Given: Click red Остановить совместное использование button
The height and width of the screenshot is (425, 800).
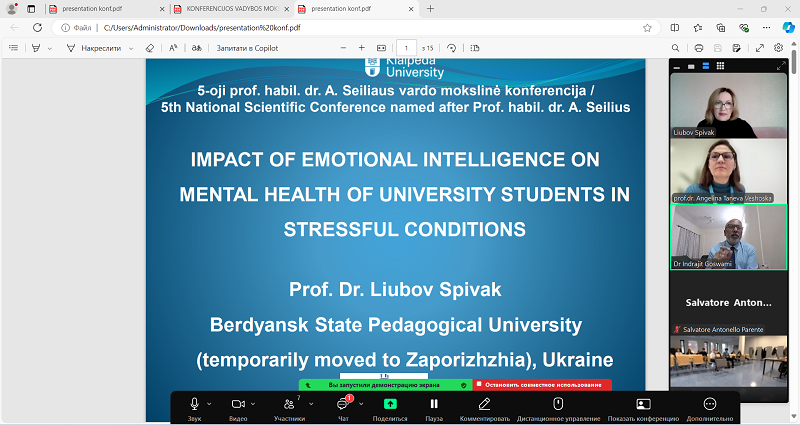Looking at the screenshot, I should point(542,385).
